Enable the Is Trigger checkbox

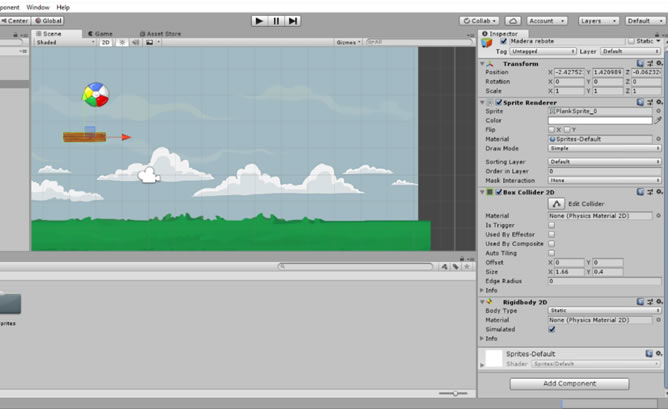click(551, 225)
